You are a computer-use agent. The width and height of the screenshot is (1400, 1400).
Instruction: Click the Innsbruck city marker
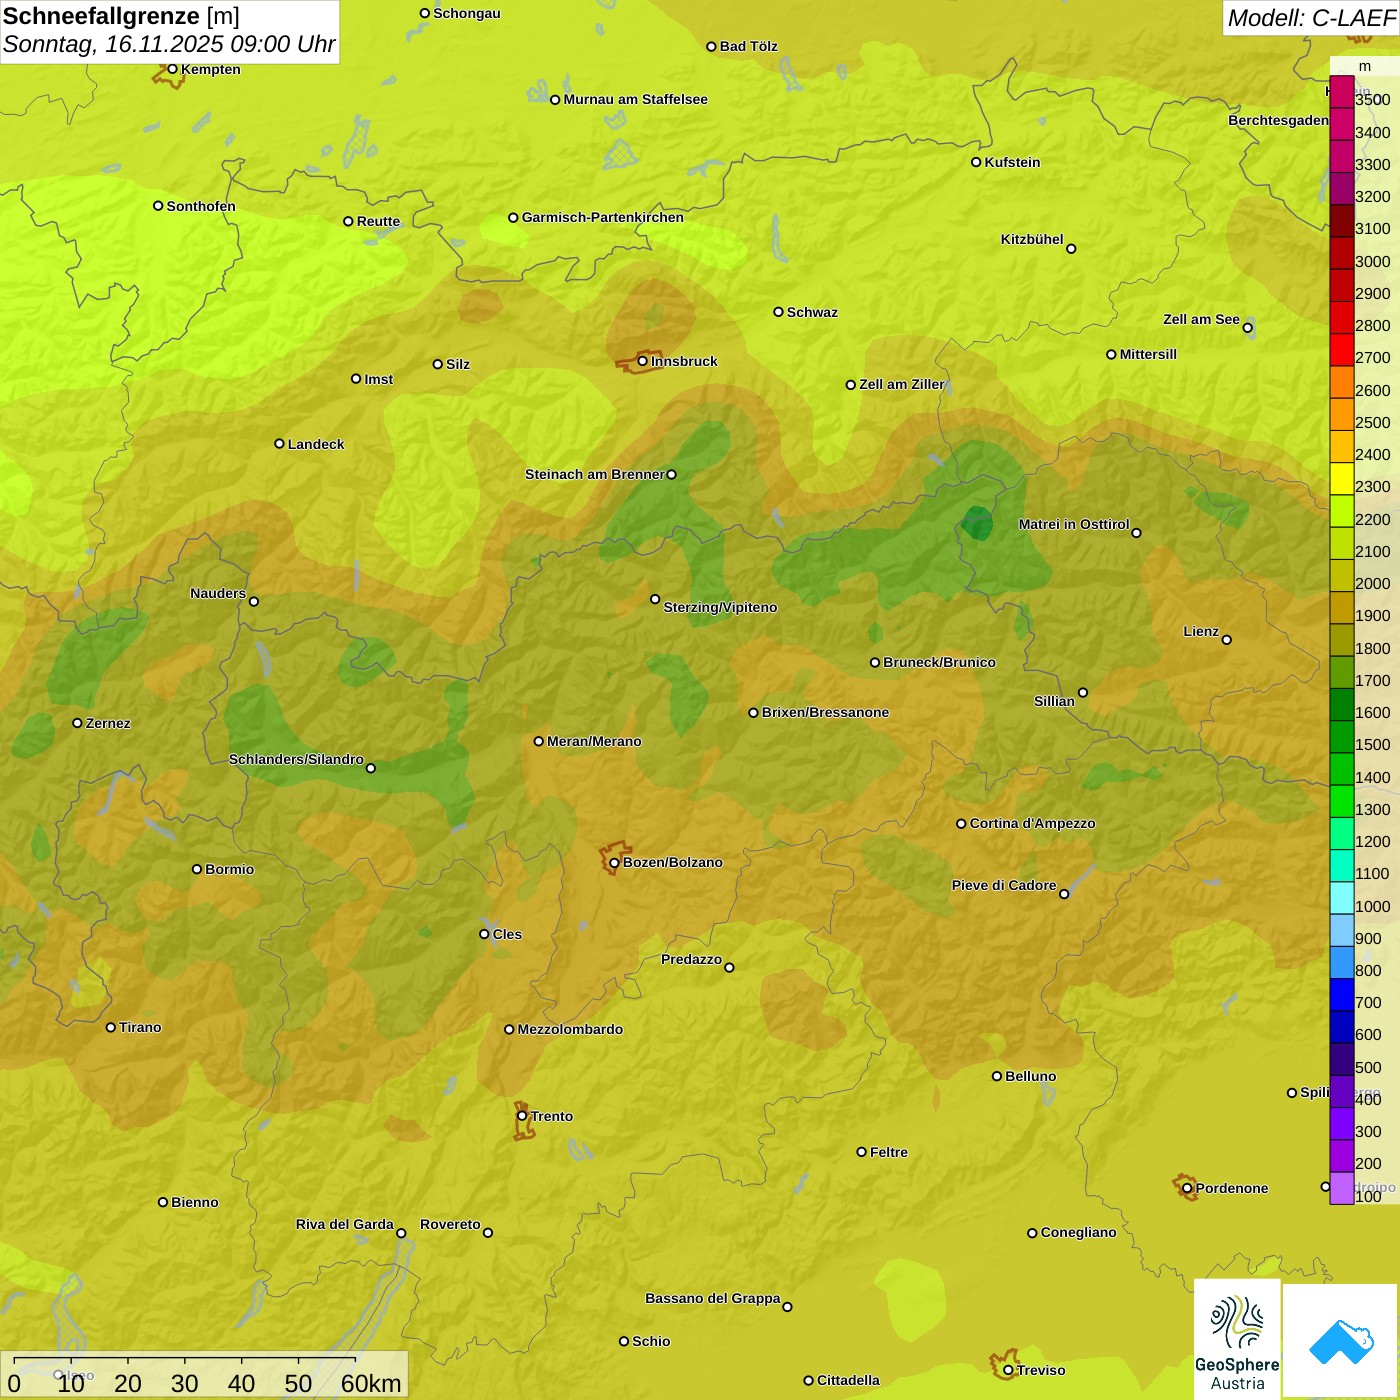coord(643,361)
